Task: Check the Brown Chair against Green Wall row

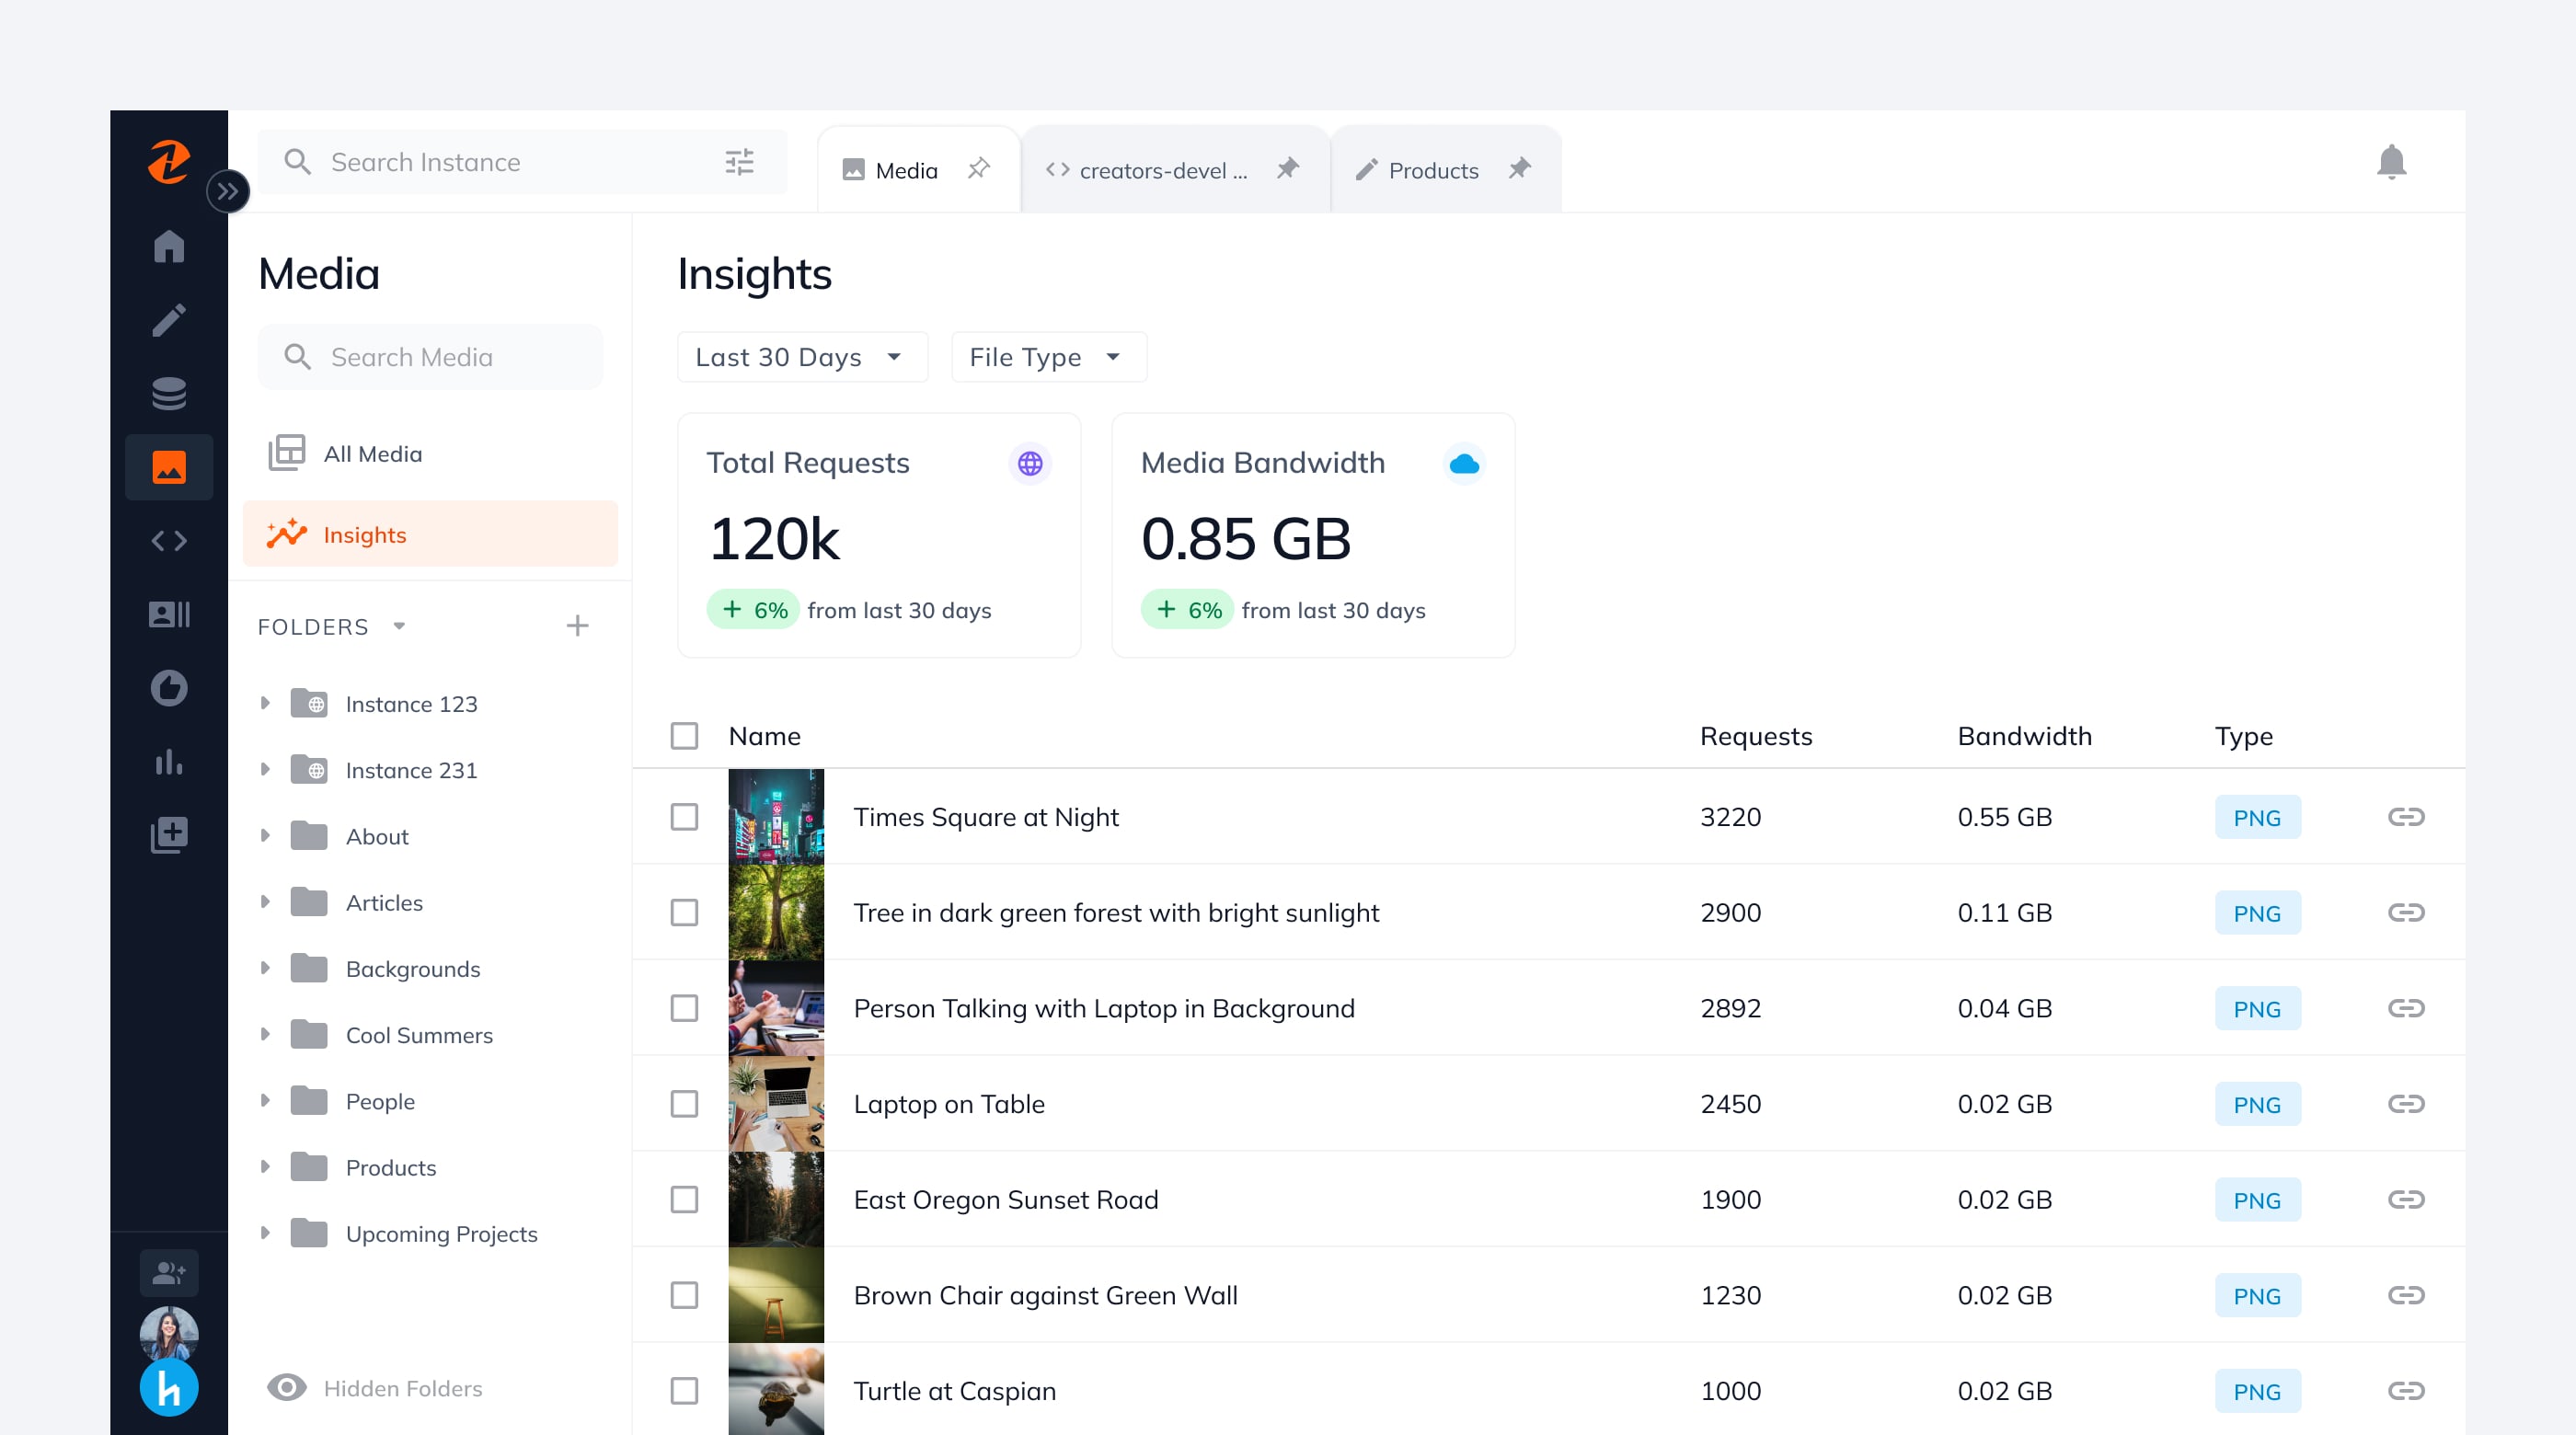Action: pyautogui.click(x=684, y=1296)
